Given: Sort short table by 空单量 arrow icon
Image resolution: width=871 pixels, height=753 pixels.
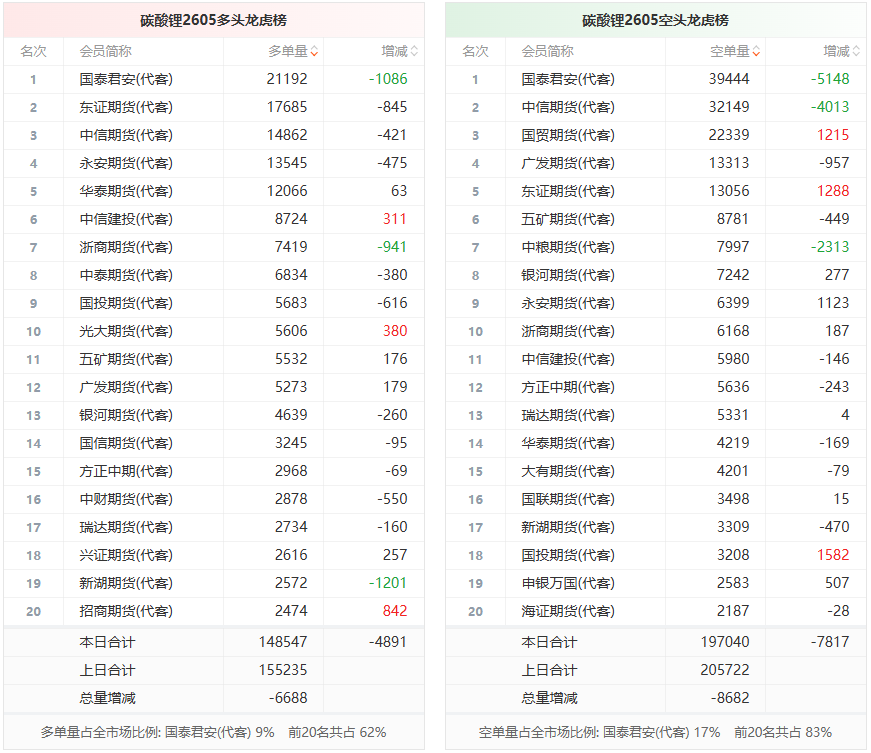Looking at the screenshot, I should tap(757, 52).
